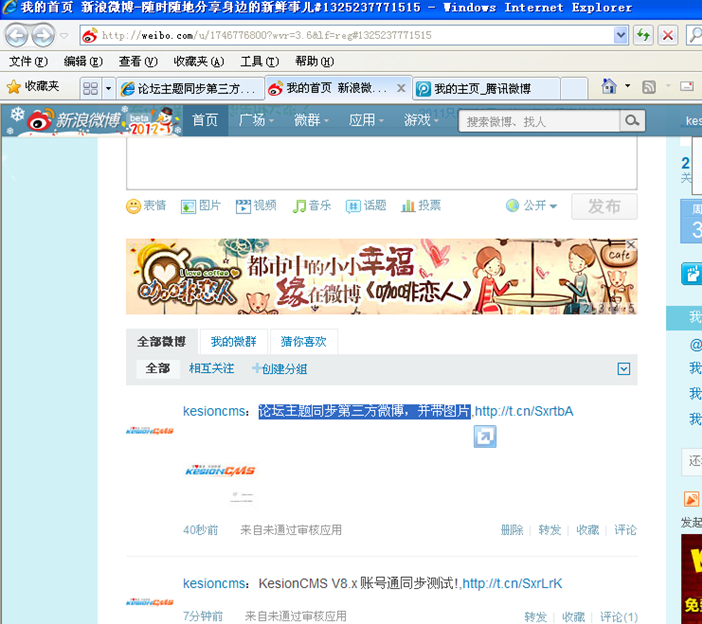Click the 收藏夹 favorites star button
702x624 pixels.
tap(33, 86)
